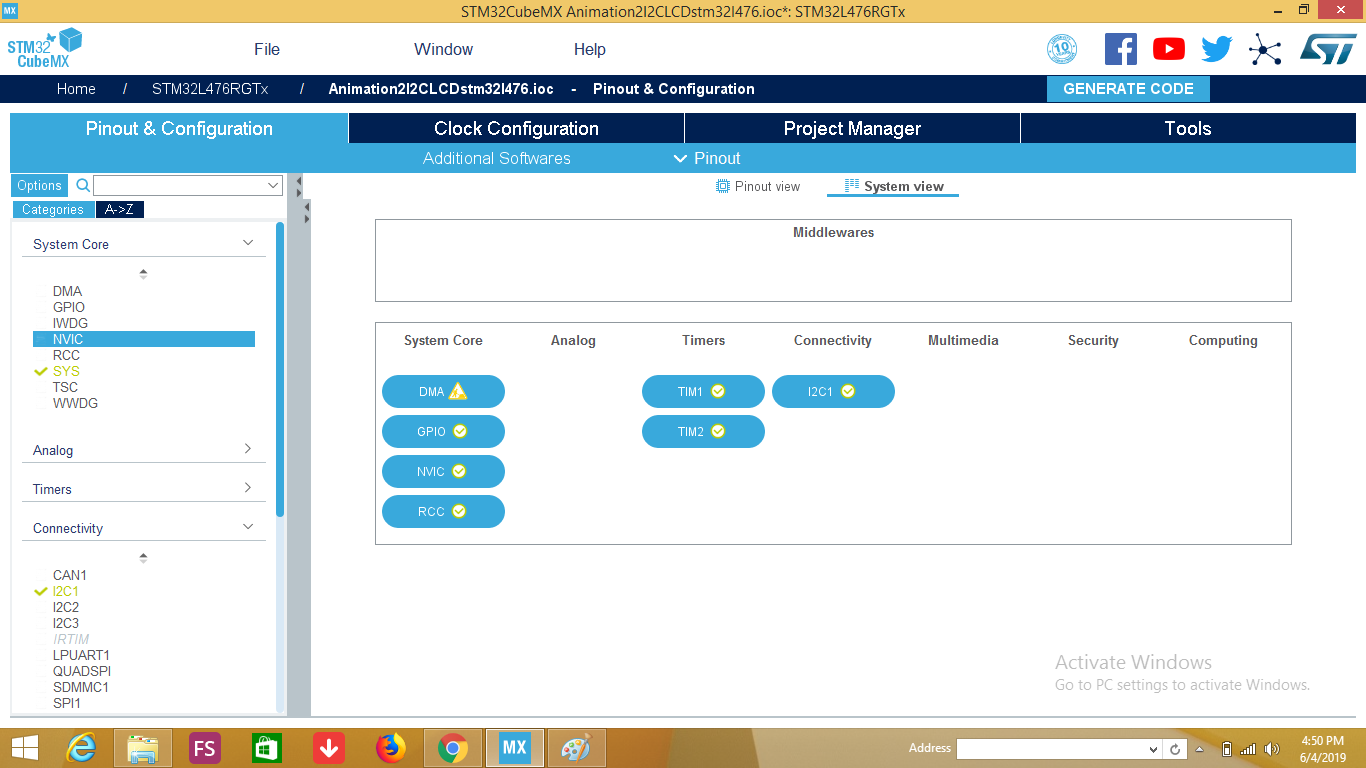The width and height of the screenshot is (1366, 768).
Task: Click the STM32 CubeMX logo
Action: pyautogui.click(x=44, y=49)
